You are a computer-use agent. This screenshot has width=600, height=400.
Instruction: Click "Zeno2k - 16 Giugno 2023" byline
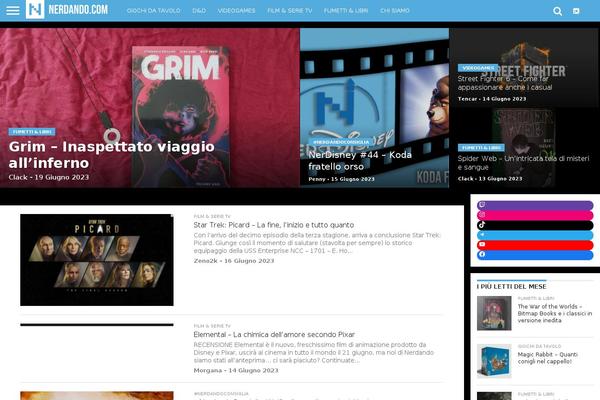coord(234,261)
